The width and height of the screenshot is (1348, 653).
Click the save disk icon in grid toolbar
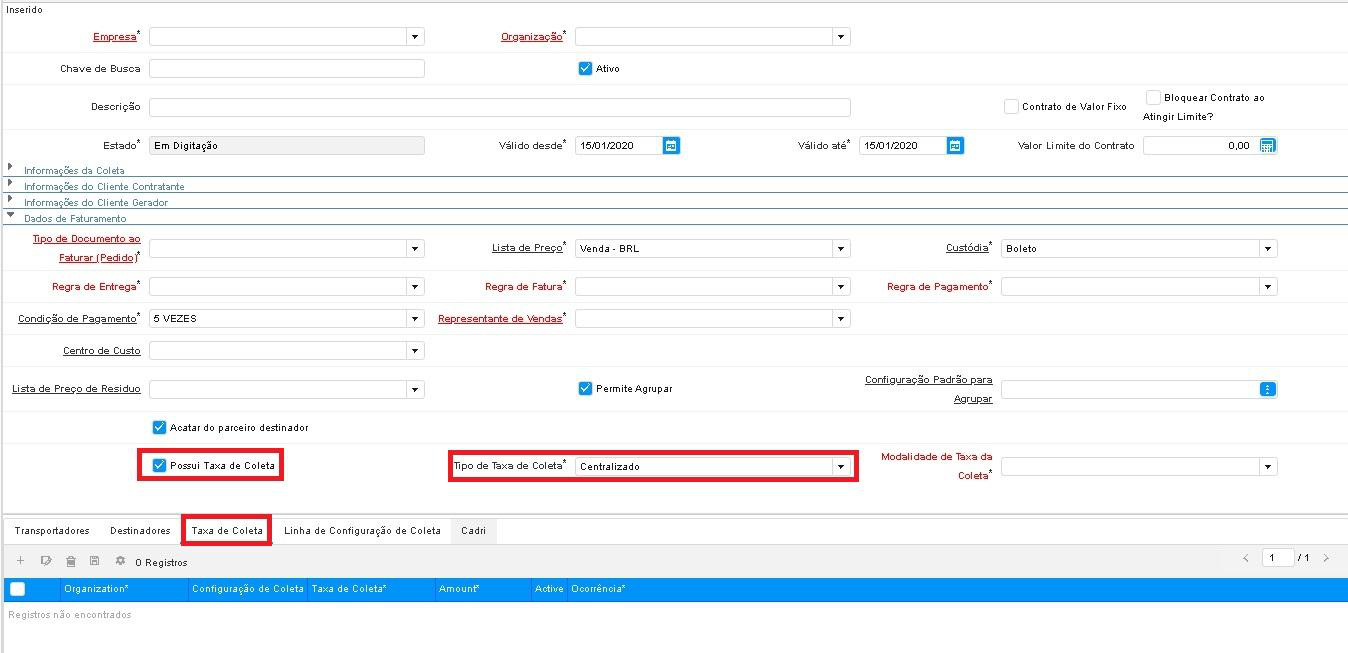(95, 561)
